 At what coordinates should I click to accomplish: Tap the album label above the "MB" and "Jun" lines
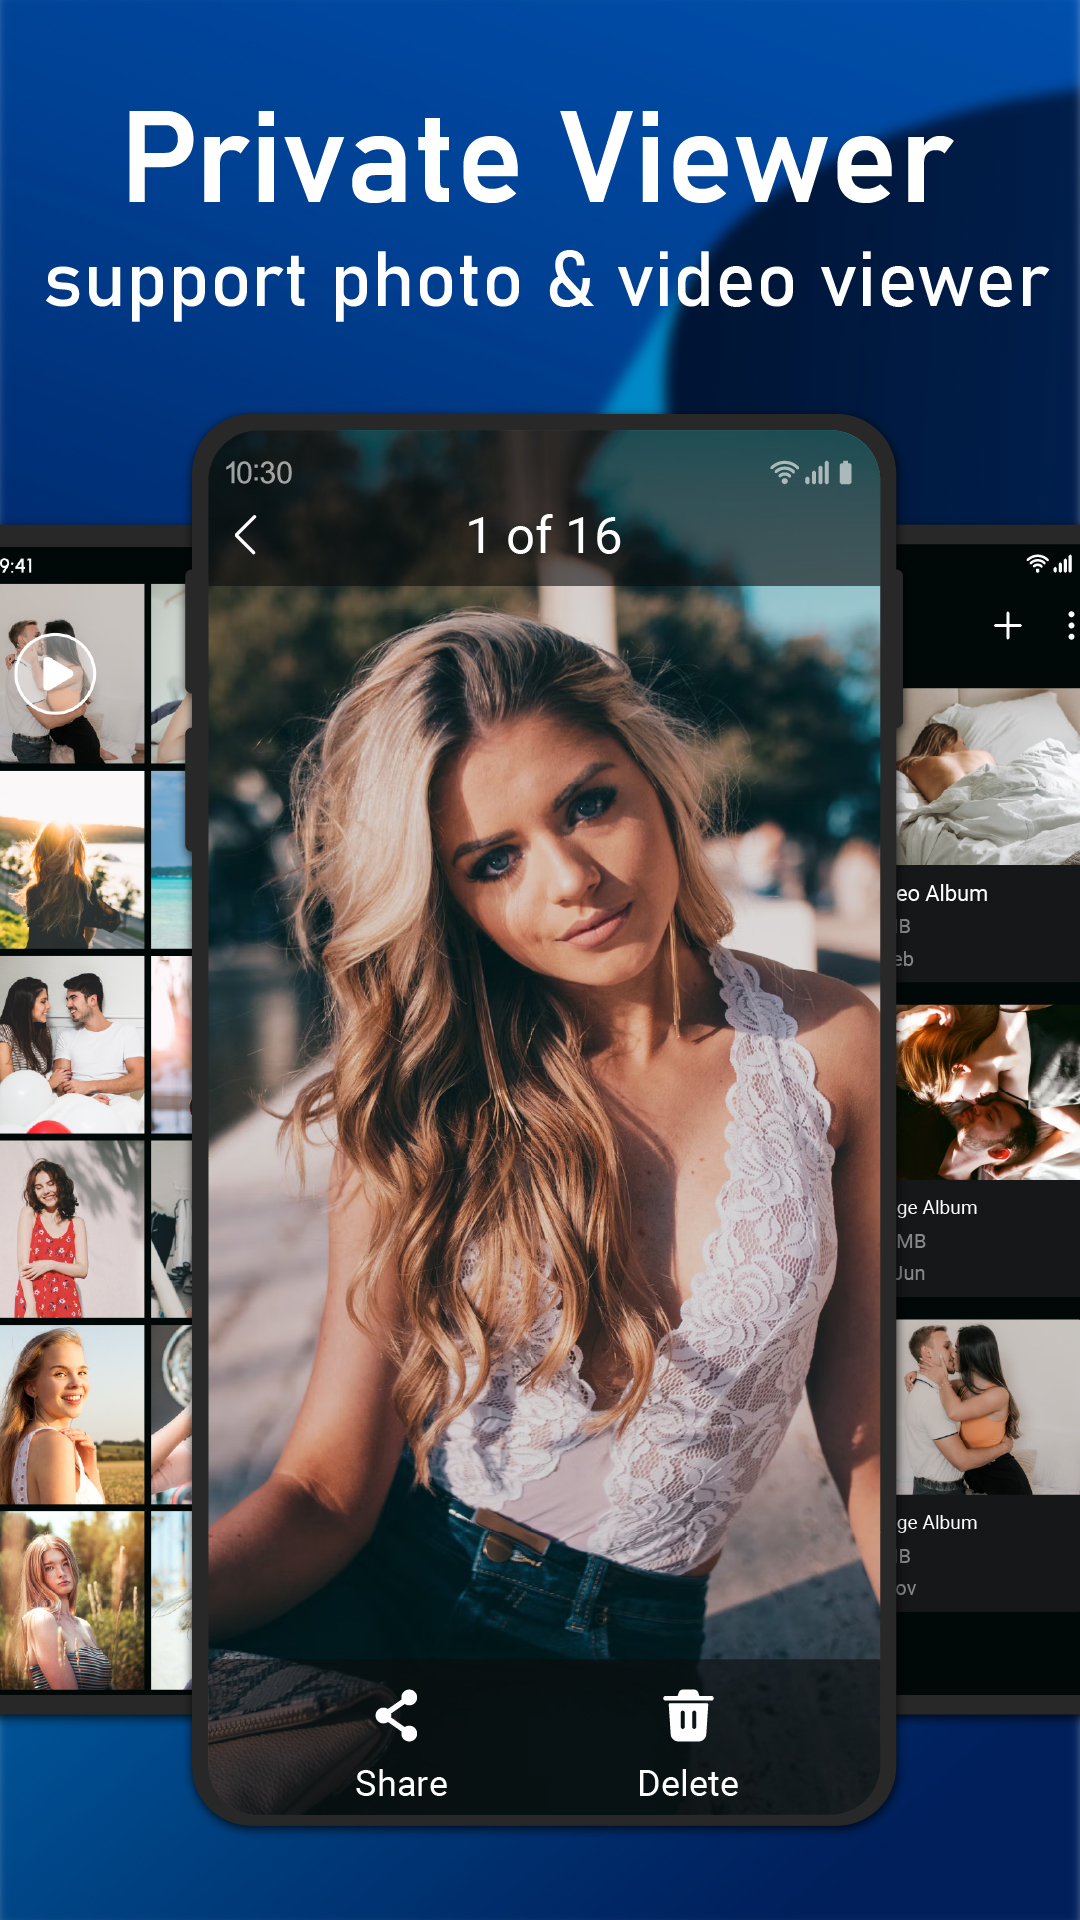(x=937, y=1208)
